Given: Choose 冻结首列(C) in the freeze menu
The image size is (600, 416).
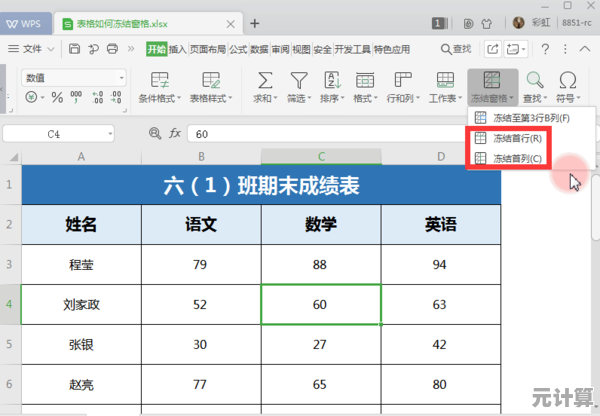Looking at the screenshot, I should point(517,158).
